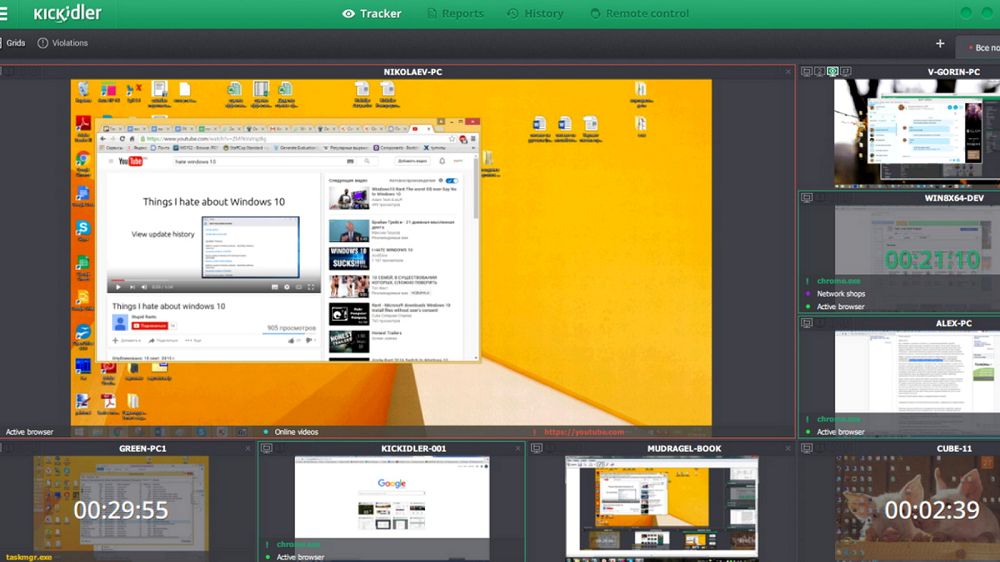1000x562 pixels.
Task: Click monitor icon in CUBE-11 header
Action: [807, 448]
